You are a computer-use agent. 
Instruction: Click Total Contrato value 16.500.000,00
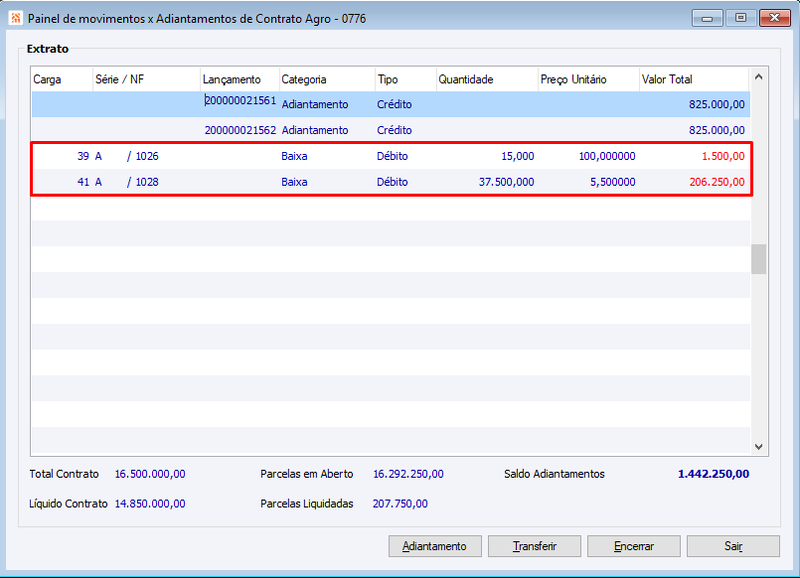[150, 474]
